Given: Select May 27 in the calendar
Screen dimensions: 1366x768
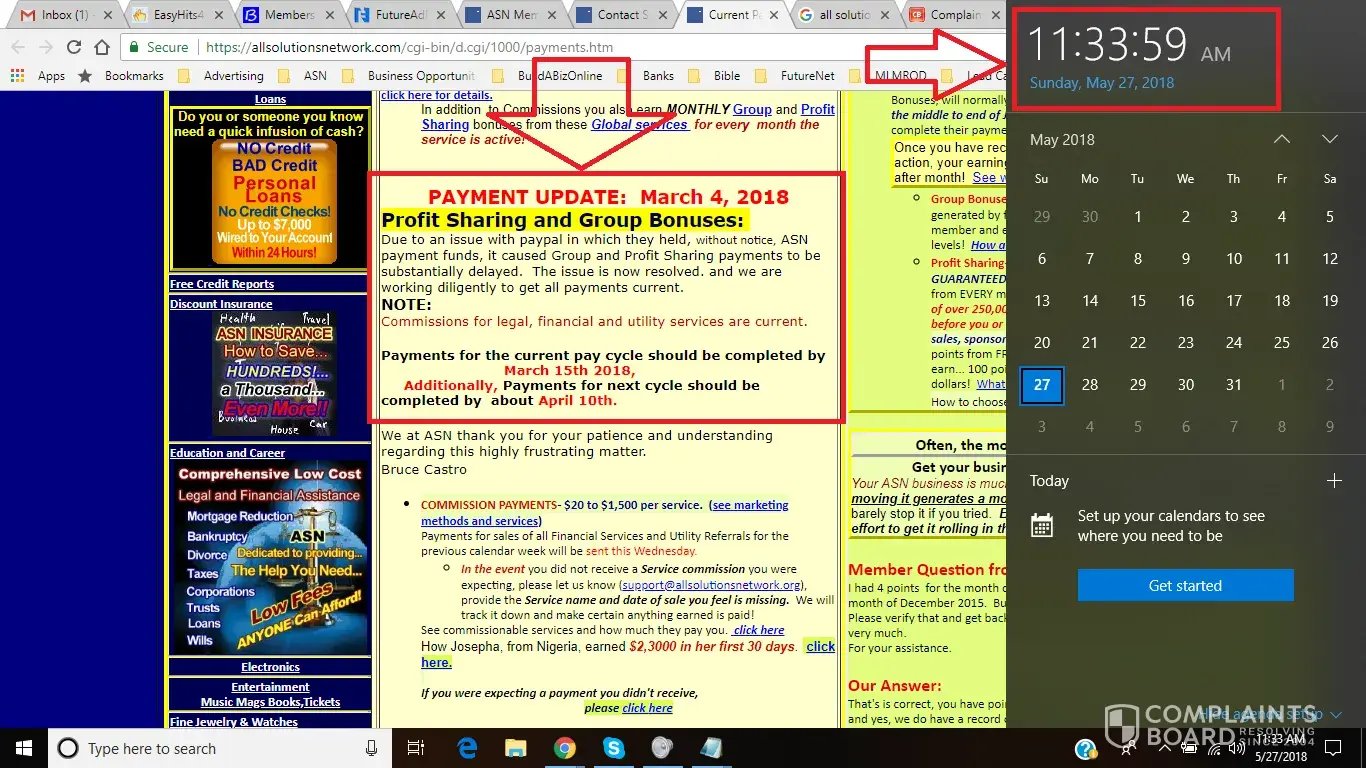Looking at the screenshot, I should click(1042, 385).
